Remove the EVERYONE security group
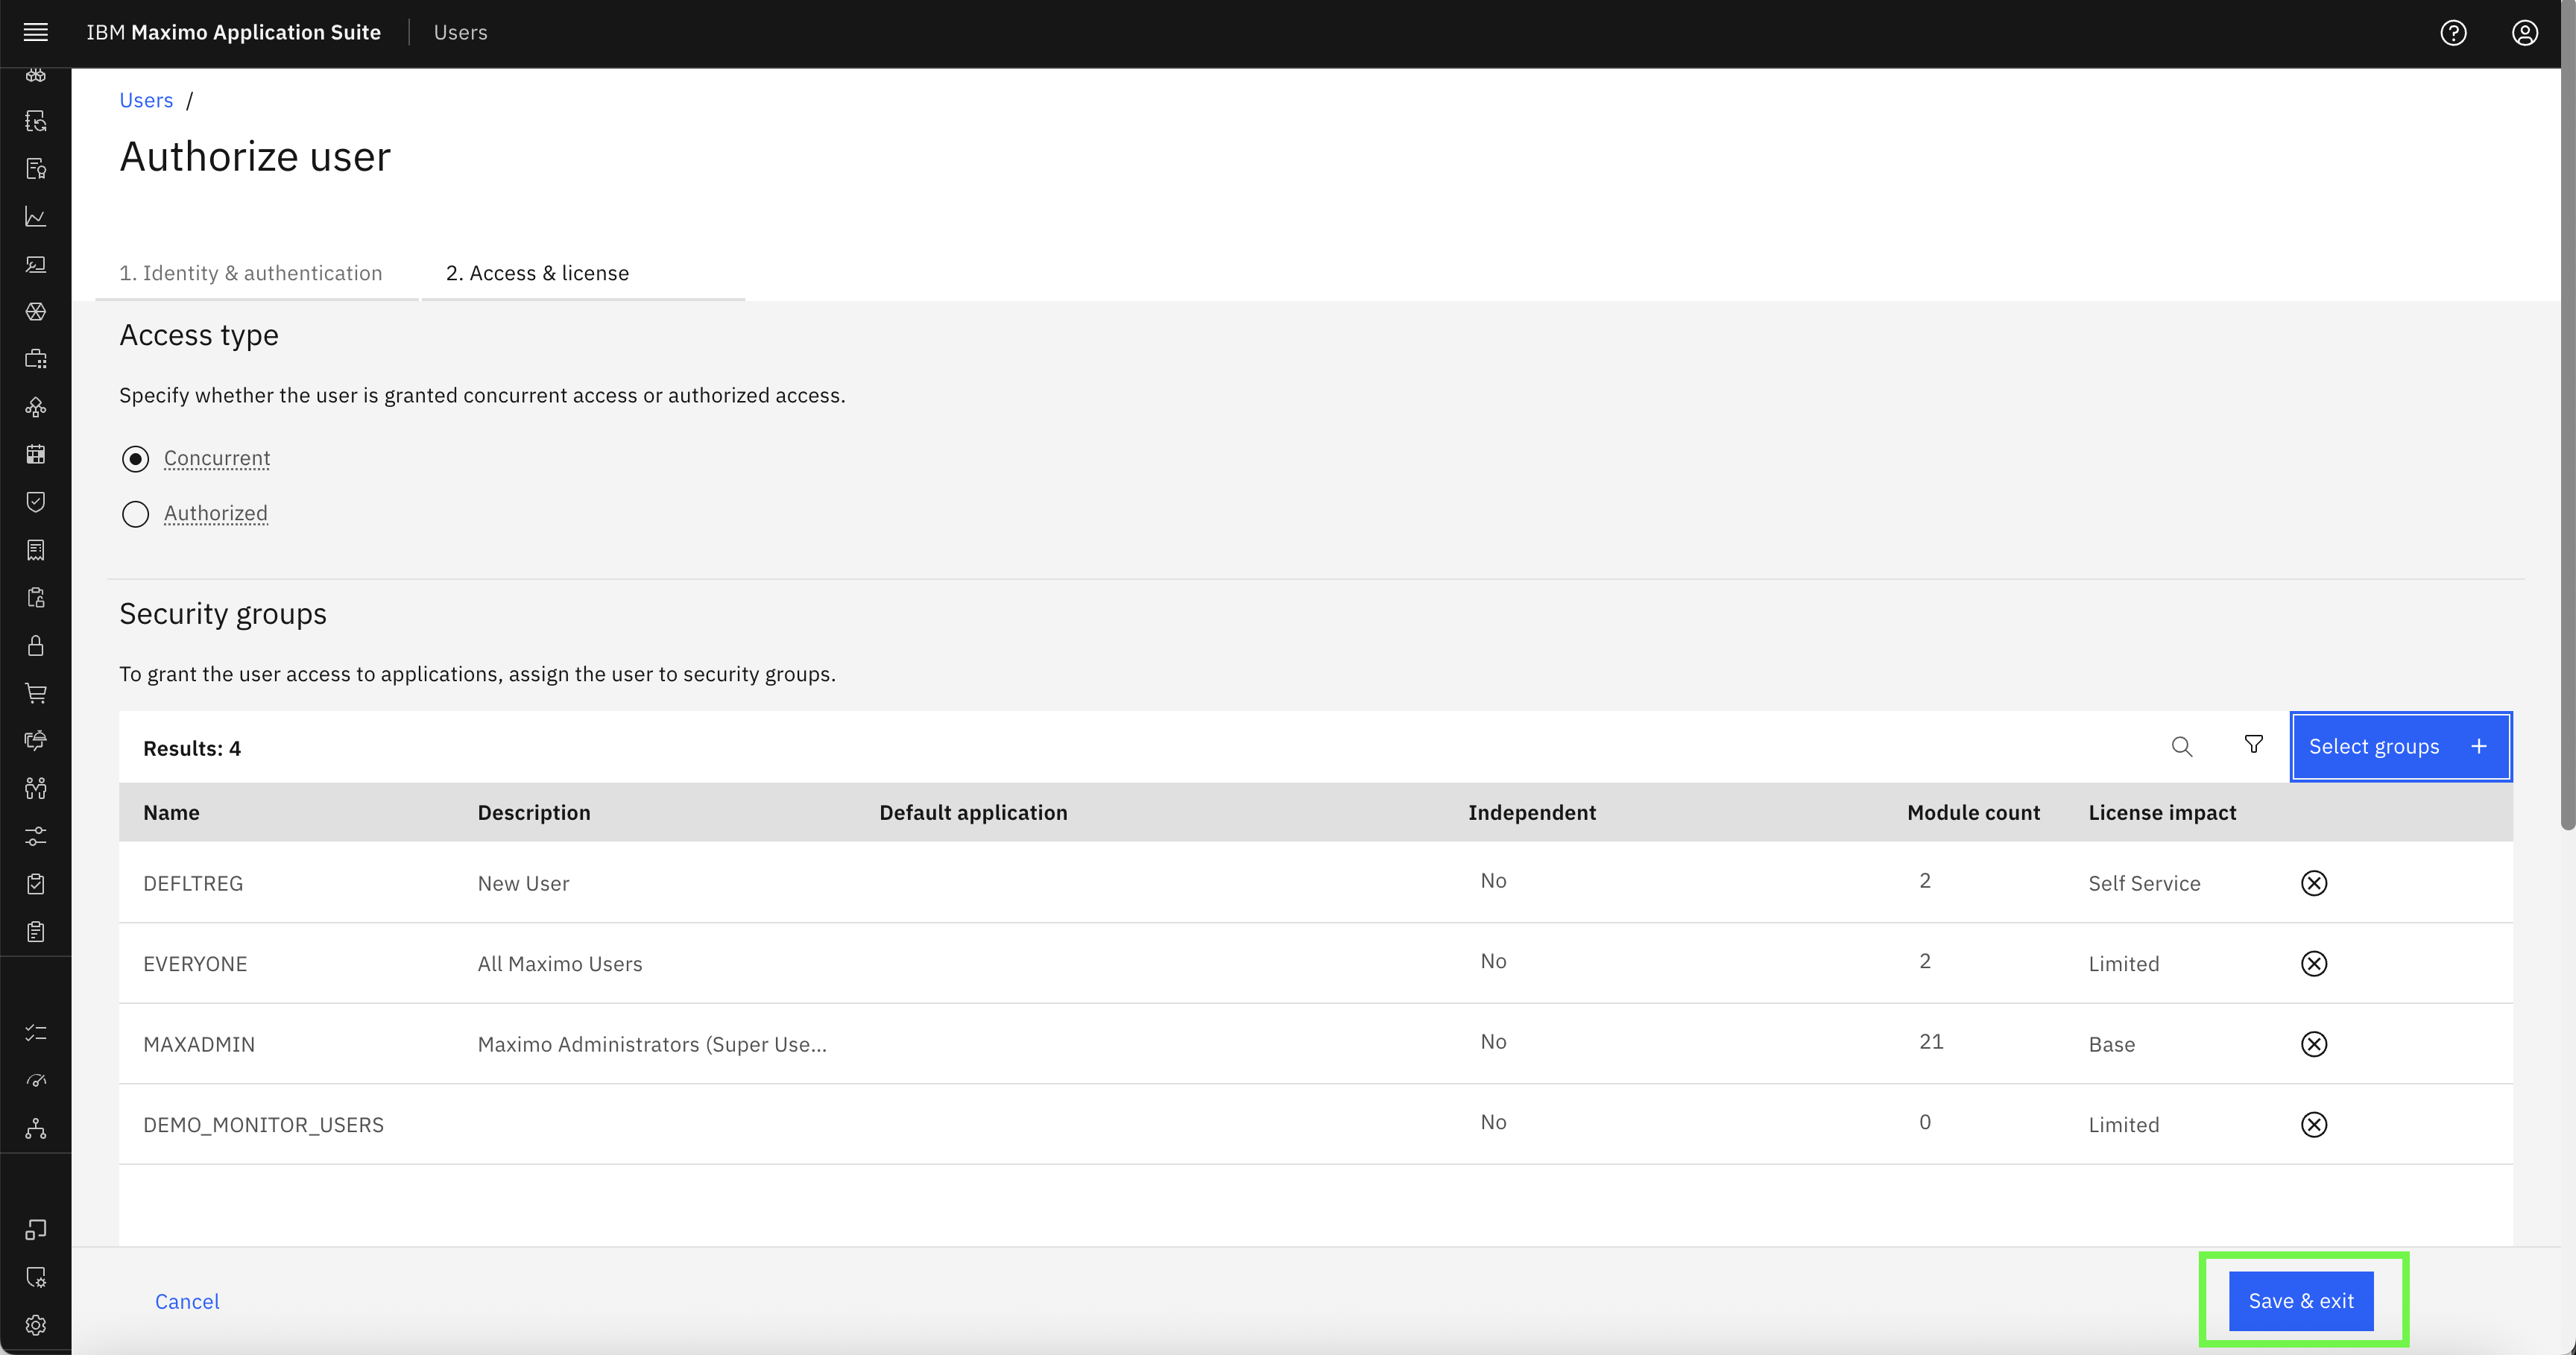 click(2314, 963)
